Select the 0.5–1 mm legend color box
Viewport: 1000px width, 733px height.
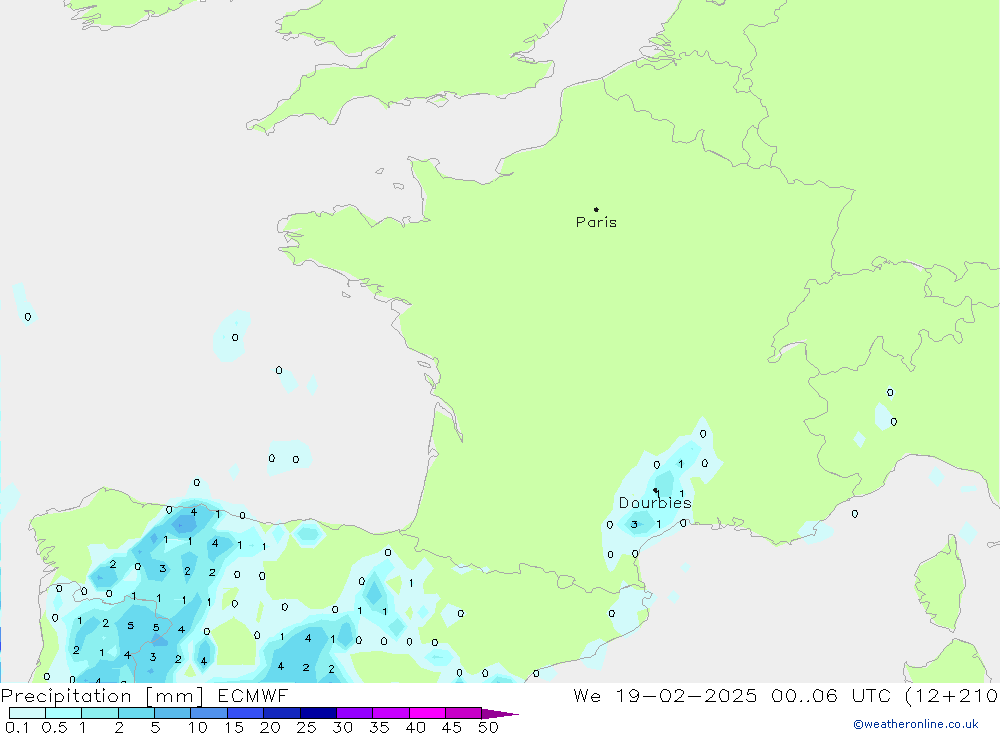click(x=64, y=713)
